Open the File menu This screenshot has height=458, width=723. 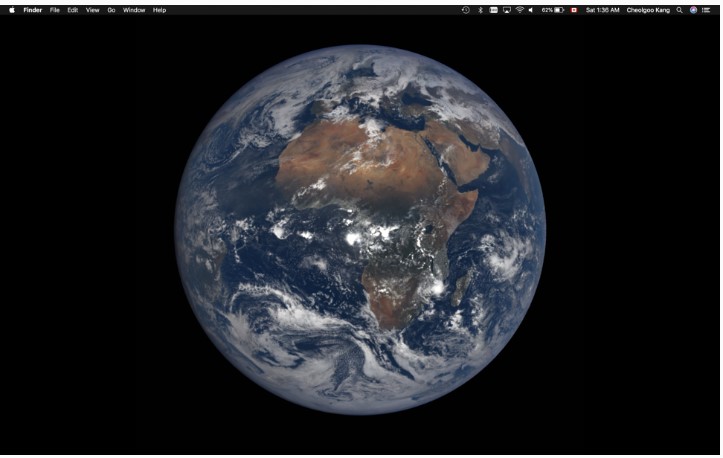(x=55, y=10)
